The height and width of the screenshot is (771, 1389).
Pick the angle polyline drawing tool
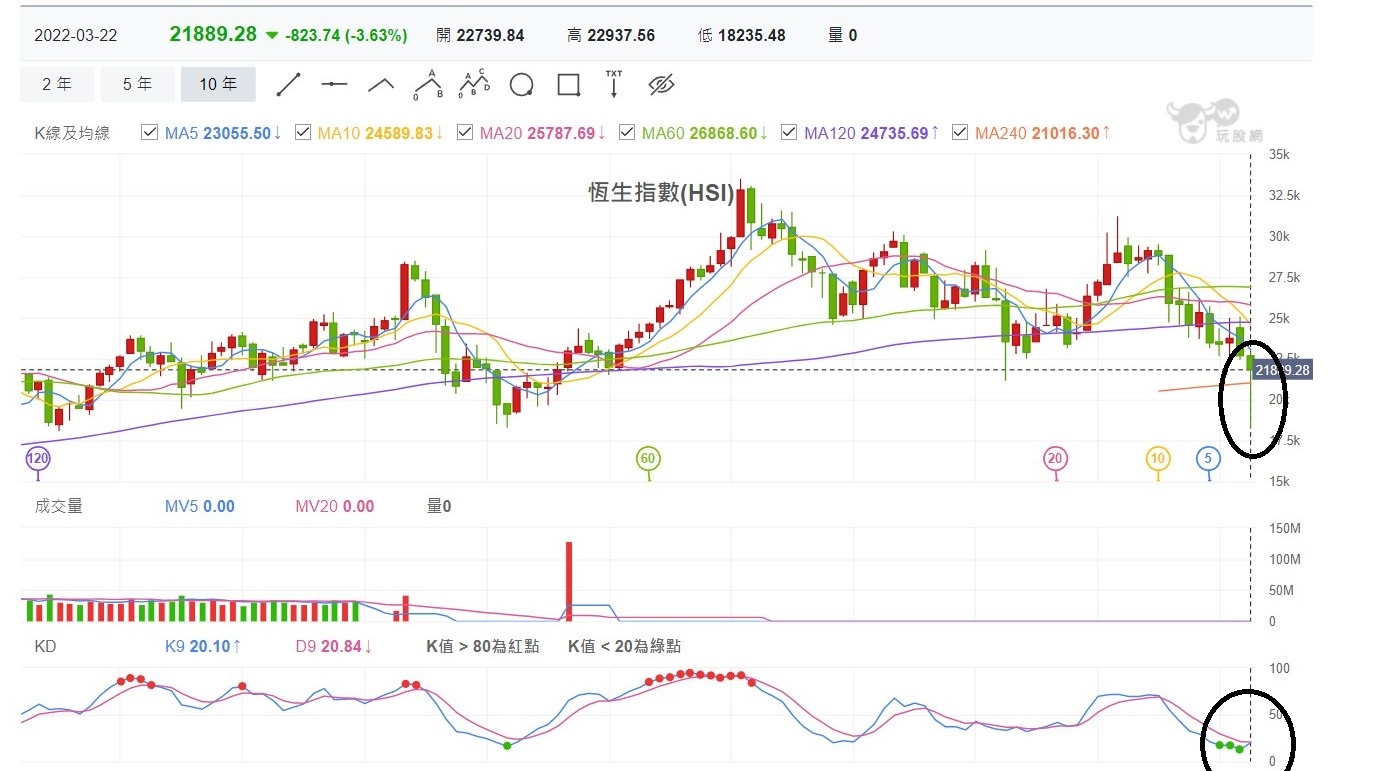coord(381,85)
